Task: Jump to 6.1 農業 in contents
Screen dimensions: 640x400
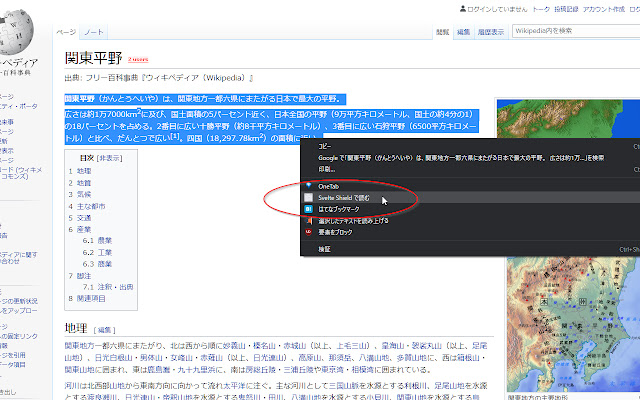Action: pyautogui.click(x=97, y=241)
